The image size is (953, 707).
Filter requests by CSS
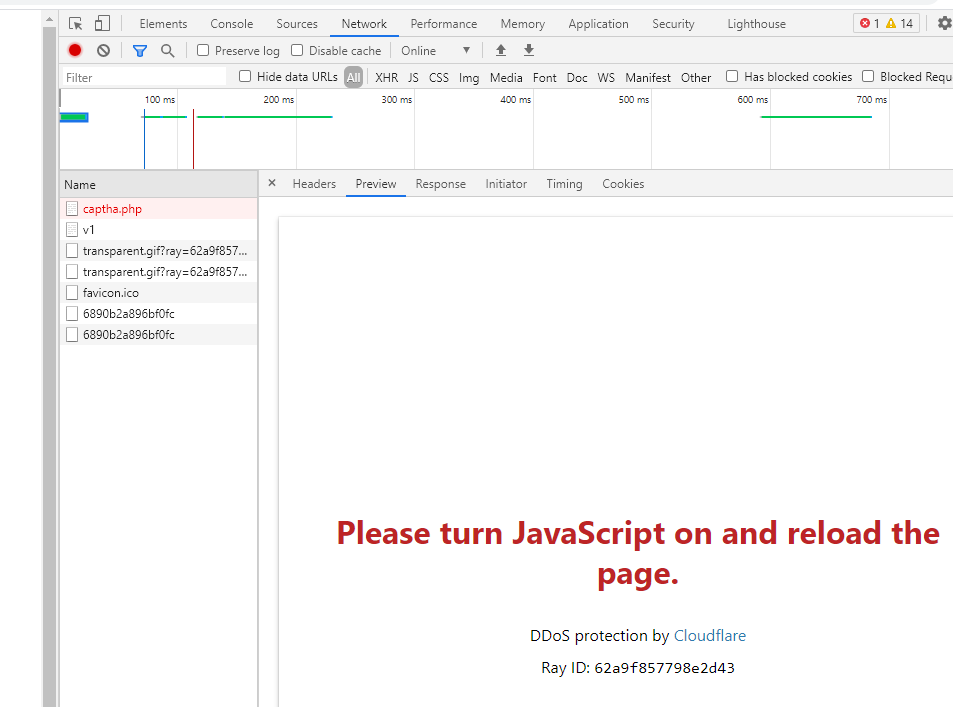pos(439,77)
